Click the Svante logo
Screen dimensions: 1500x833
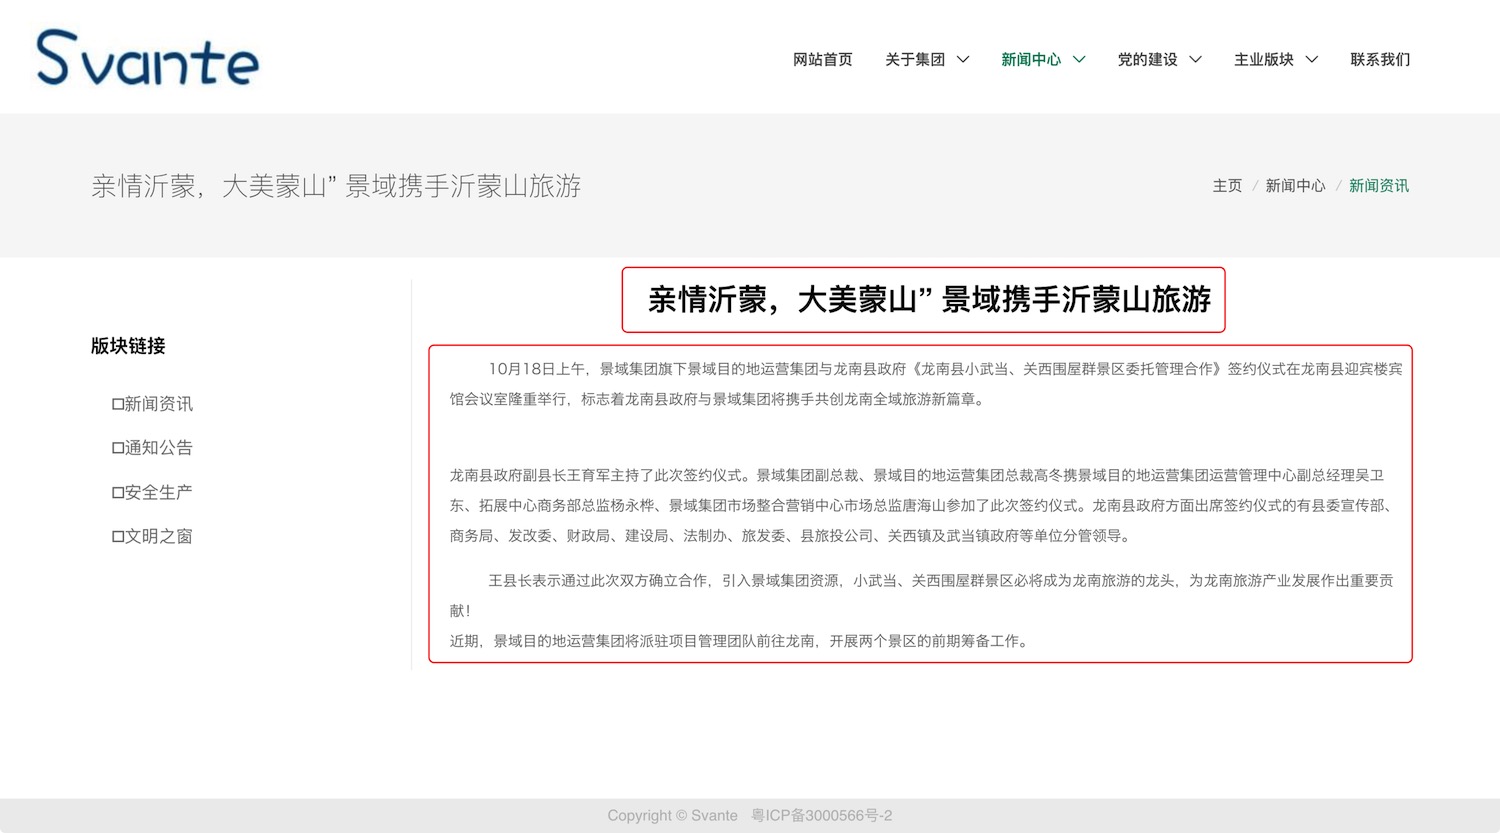coord(148,58)
